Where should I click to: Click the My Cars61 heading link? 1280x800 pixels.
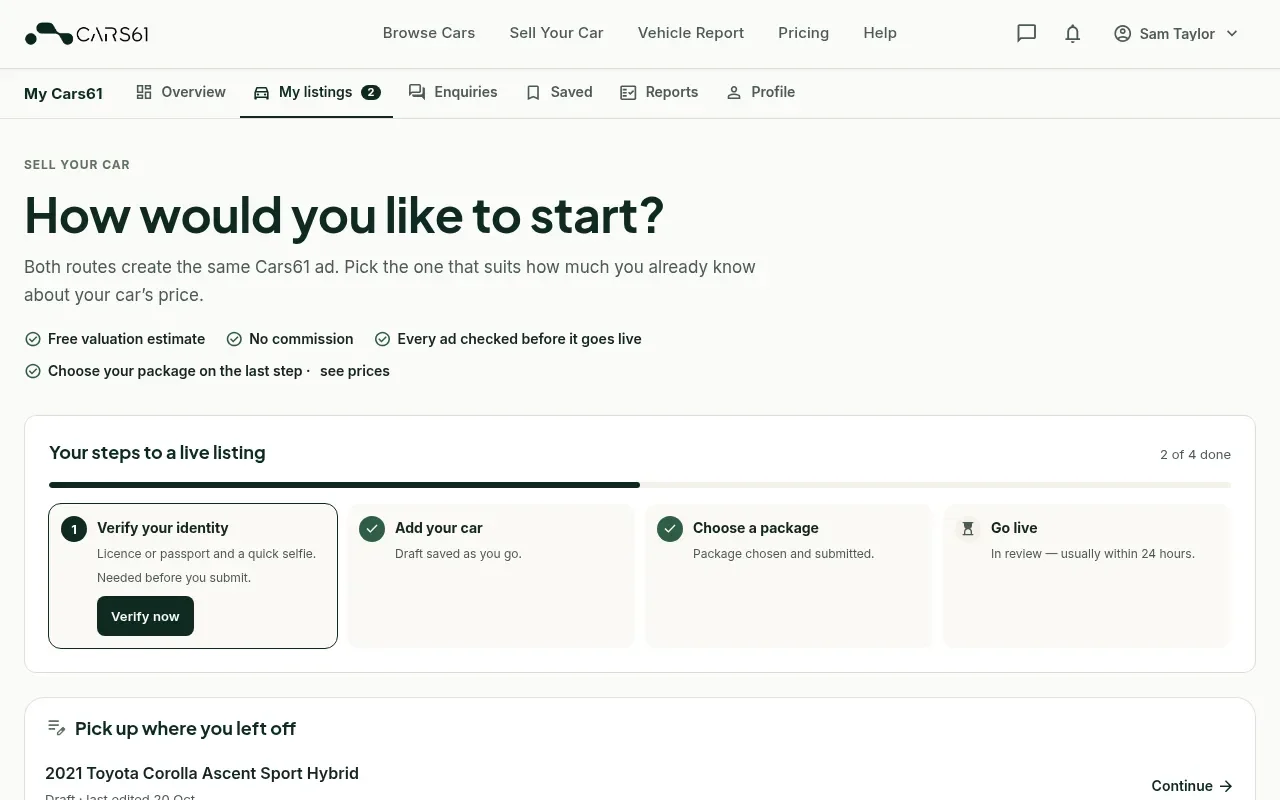click(x=63, y=93)
